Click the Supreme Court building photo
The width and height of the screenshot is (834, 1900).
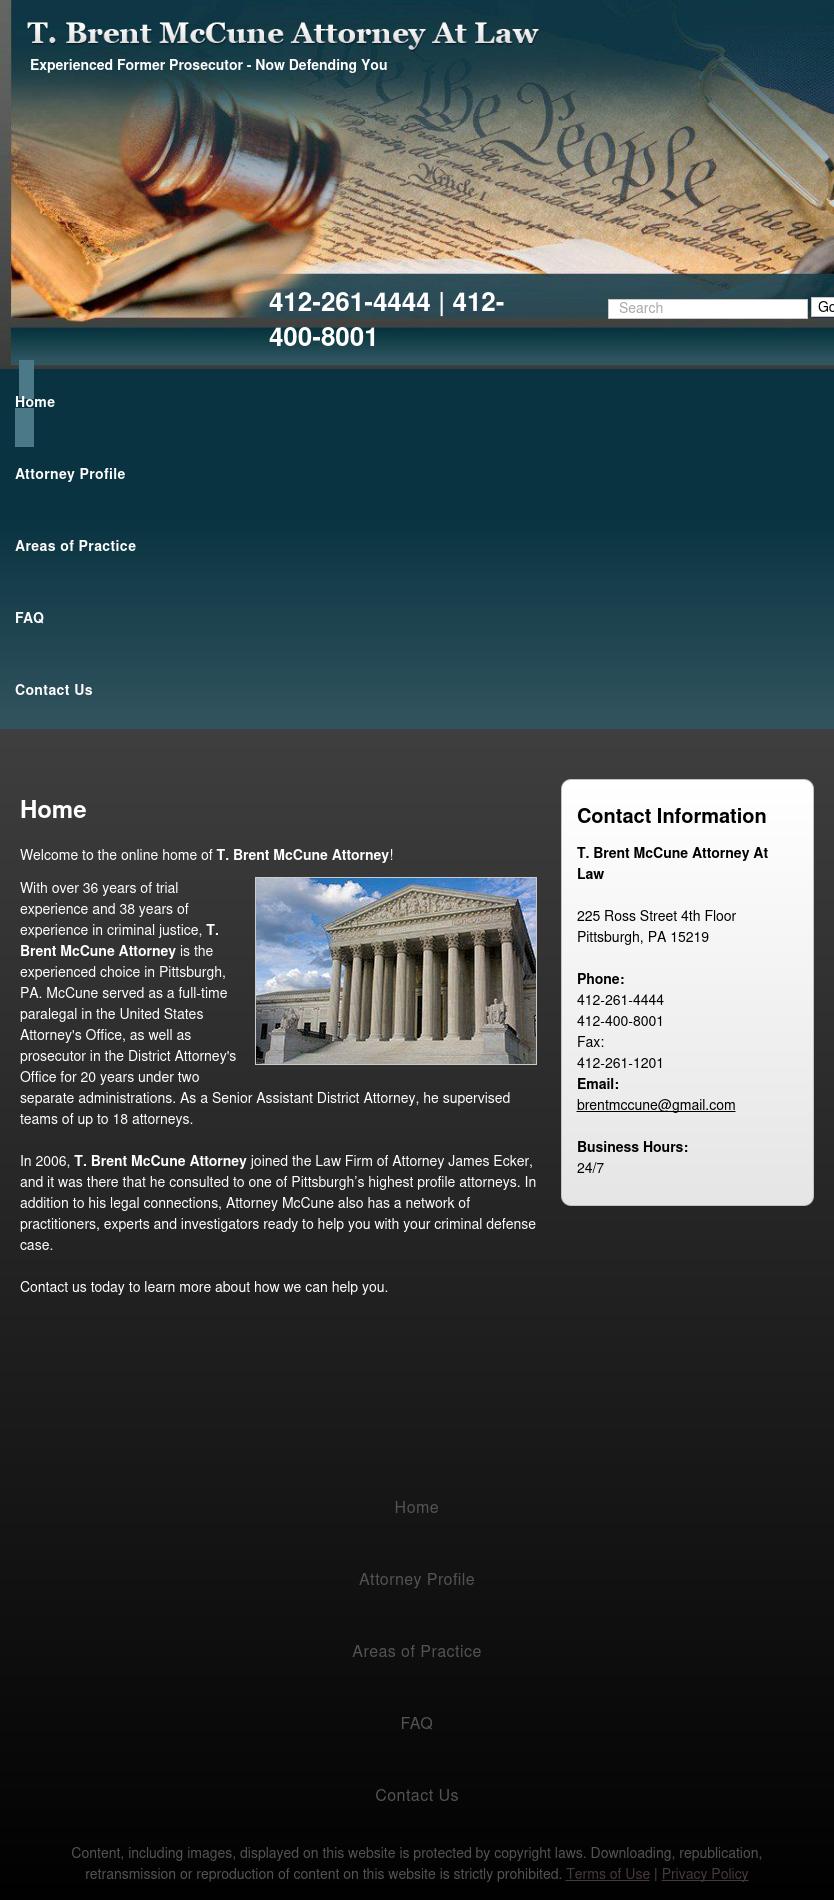[x=396, y=971]
